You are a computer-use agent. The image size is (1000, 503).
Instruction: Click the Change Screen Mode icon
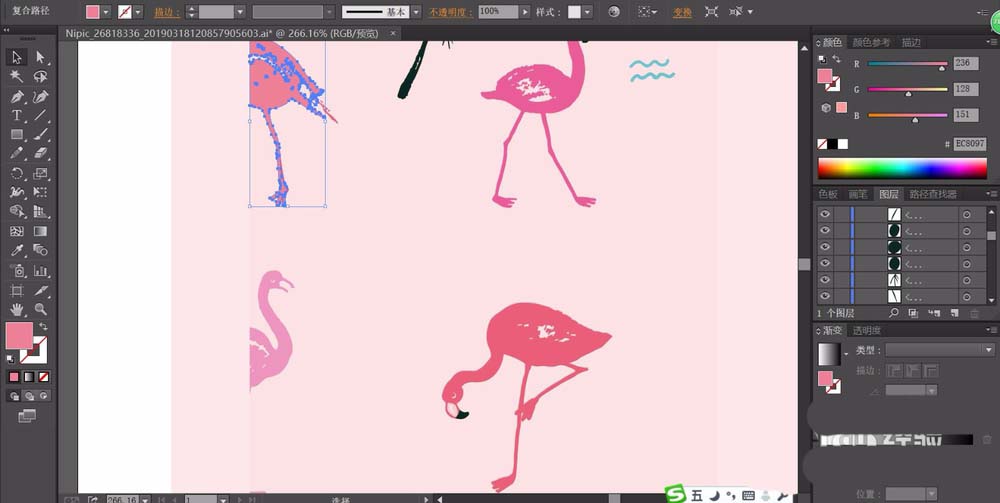[x=27, y=416]
